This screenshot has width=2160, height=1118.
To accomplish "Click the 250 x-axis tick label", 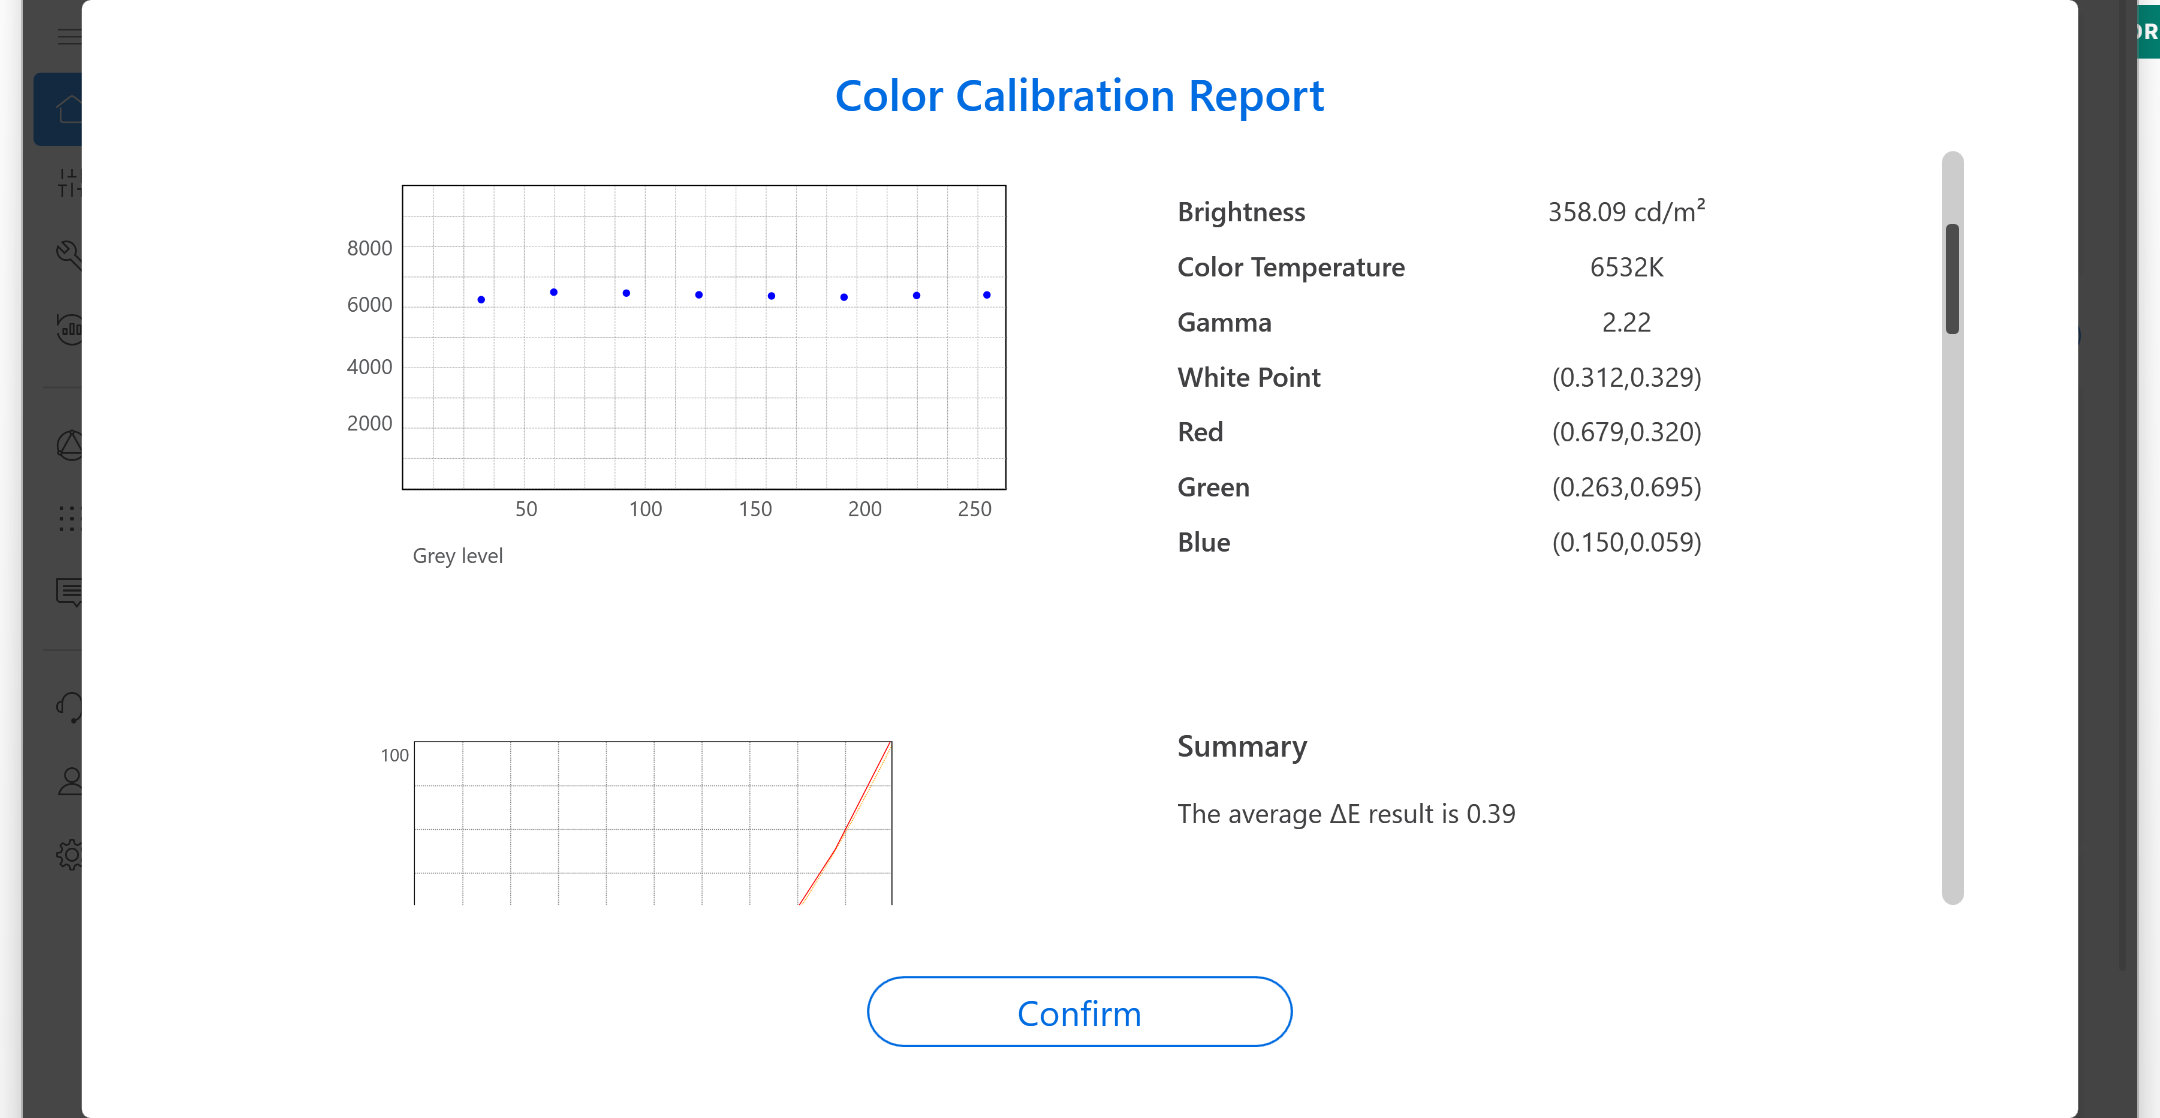I will (974, 509).
